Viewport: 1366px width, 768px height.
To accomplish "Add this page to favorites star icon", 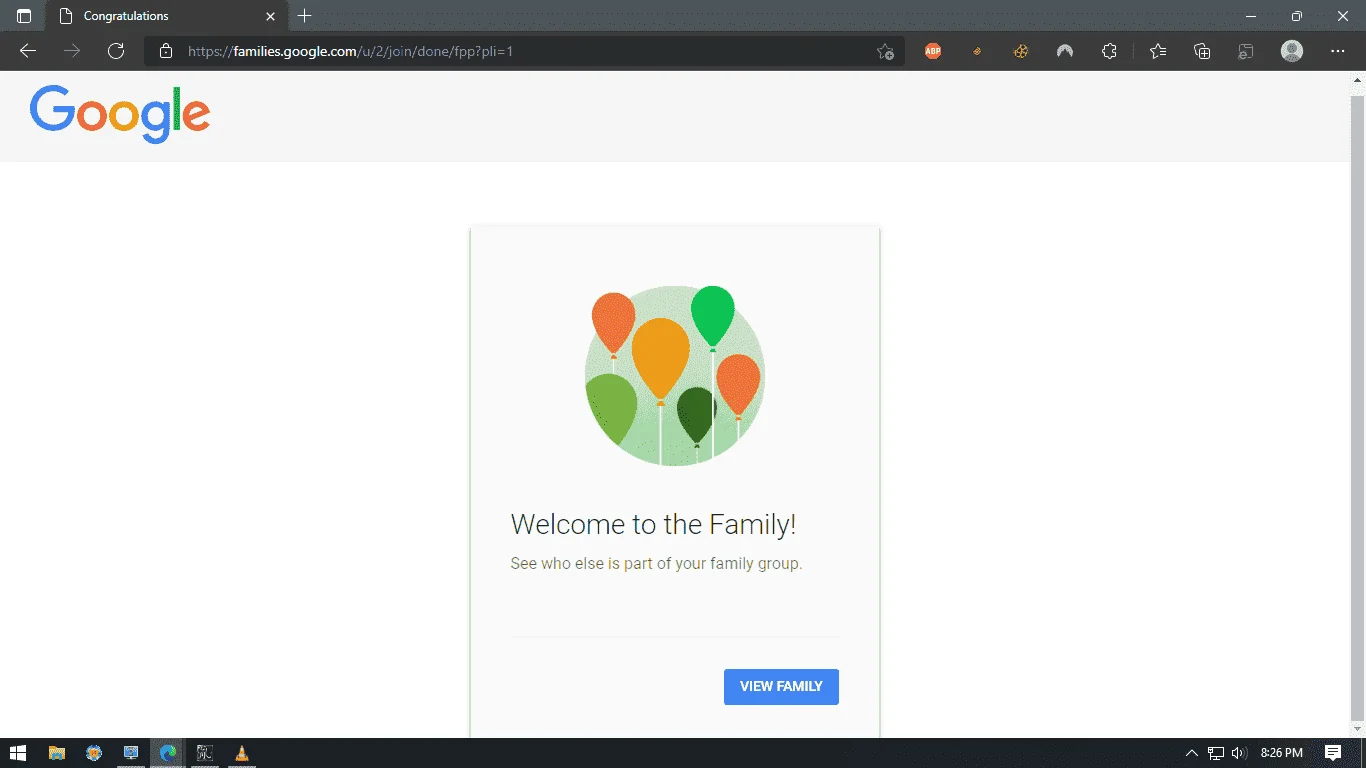I will pyautogui.click(x=885, y=51).
